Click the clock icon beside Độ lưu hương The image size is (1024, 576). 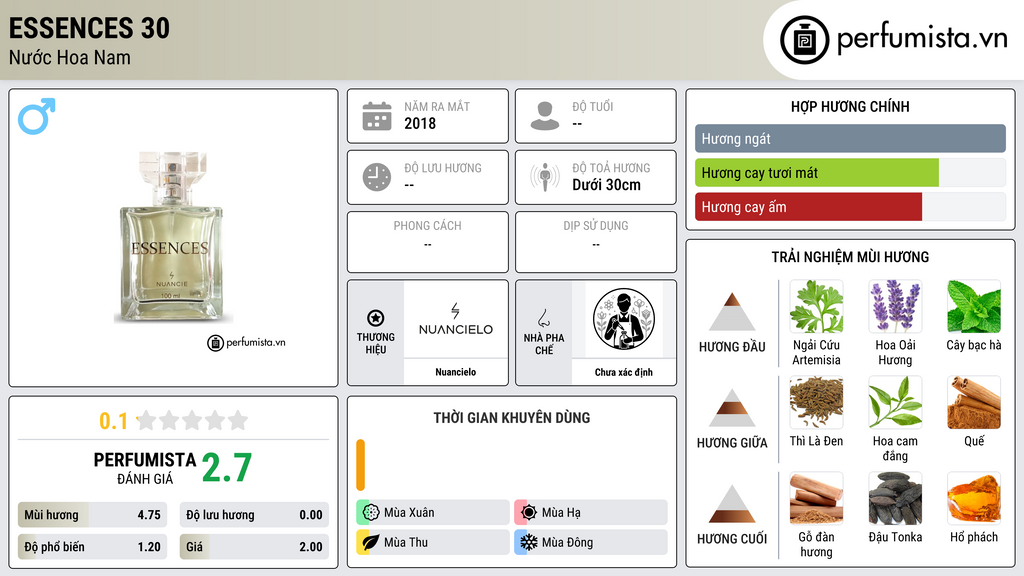tap(377, 178)
